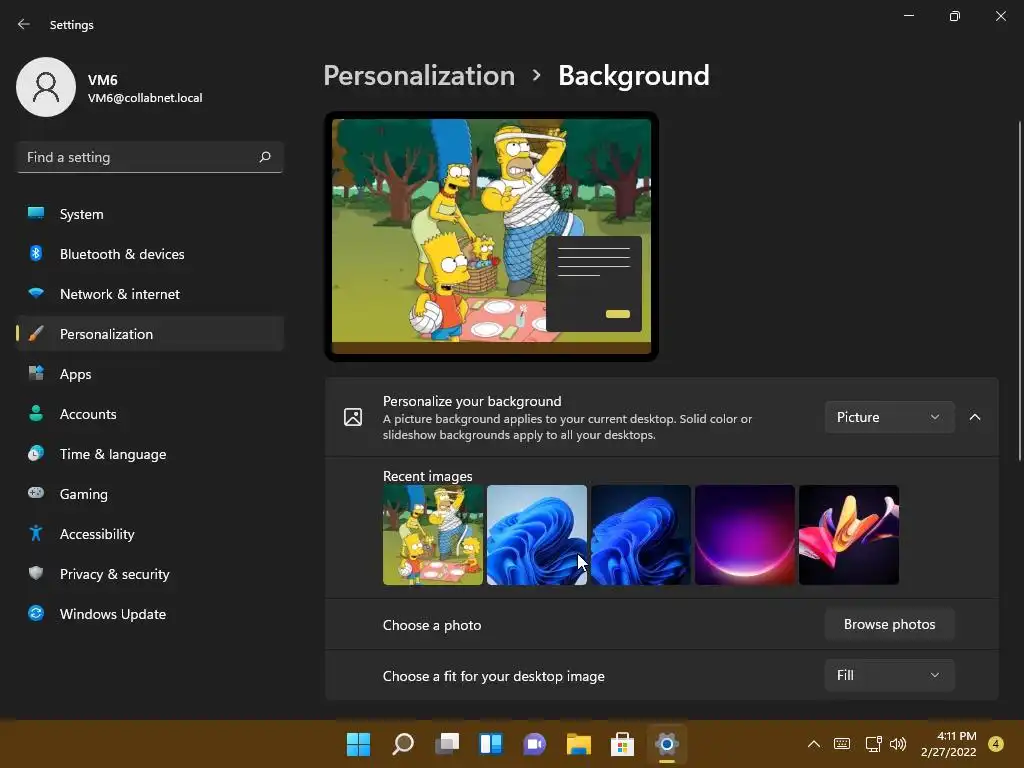
Task: Open Accessibility settings category
Action: (150, 534)
